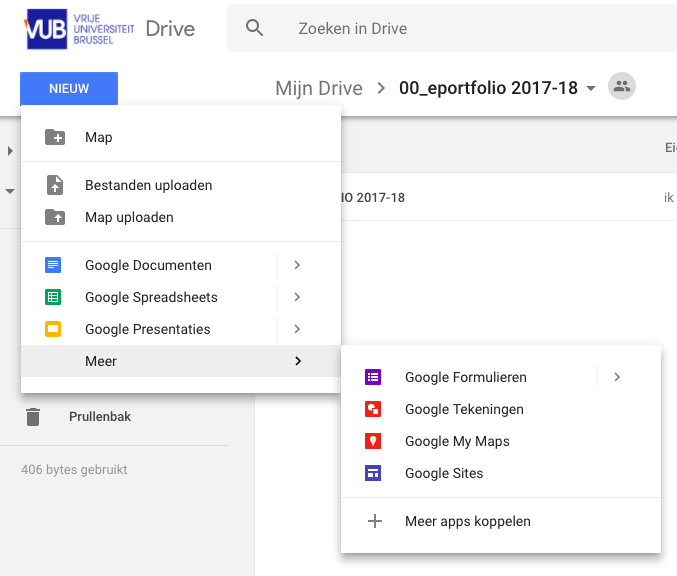Select Google Formulieren from submenu

(x=469, y=377)
